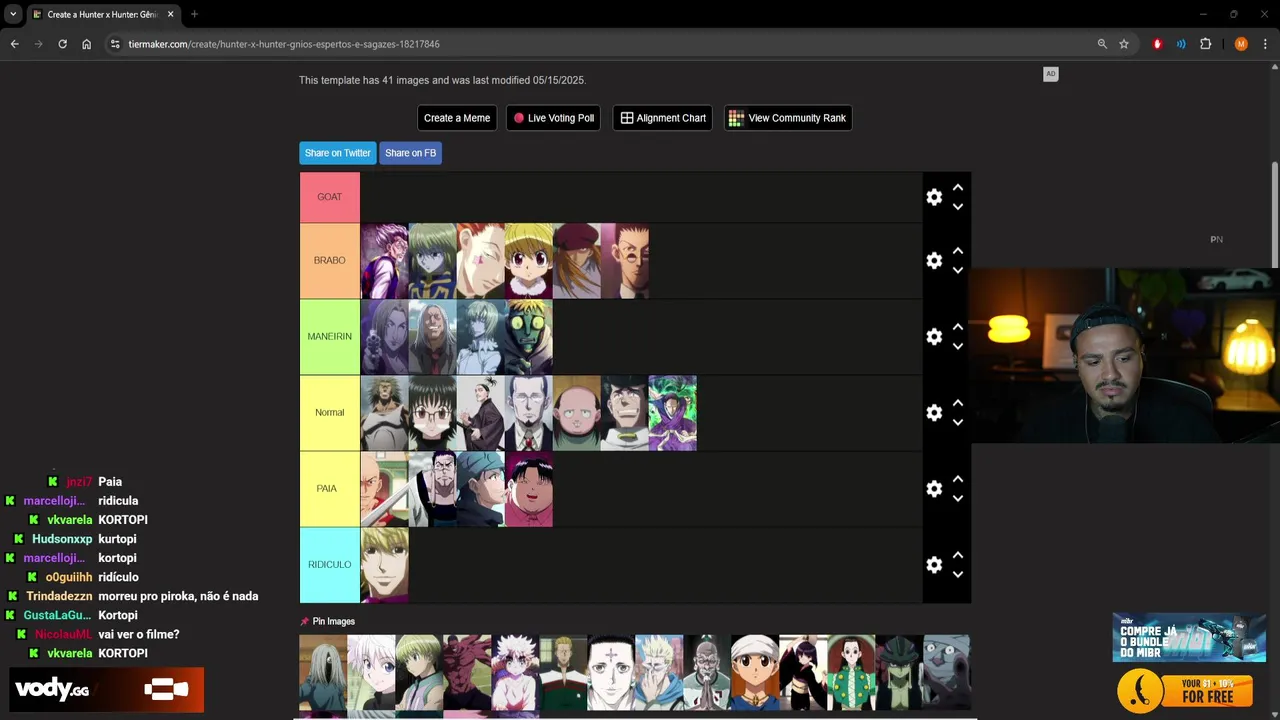This screenshot has width=1280, height=720.
Task: Click the page vertical scrollbar
Action: click(x=1274, y=216)
